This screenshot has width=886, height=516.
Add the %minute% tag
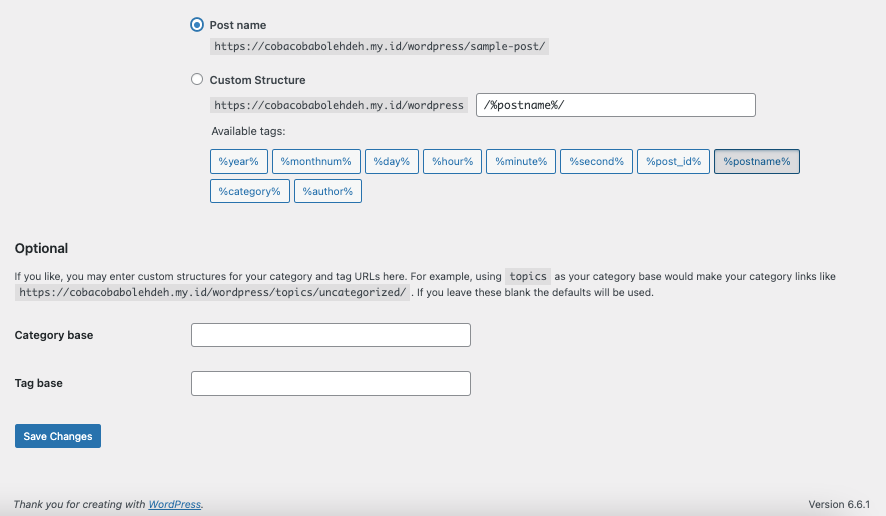(521, 162)
